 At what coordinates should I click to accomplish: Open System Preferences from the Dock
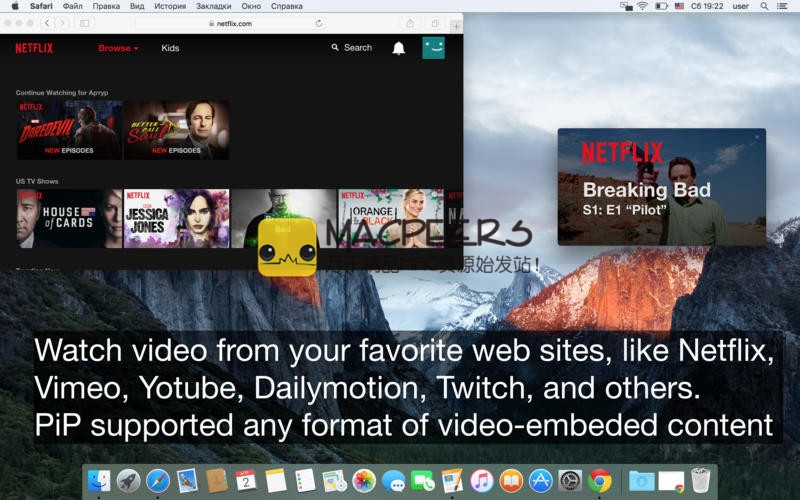coord(570,481)
